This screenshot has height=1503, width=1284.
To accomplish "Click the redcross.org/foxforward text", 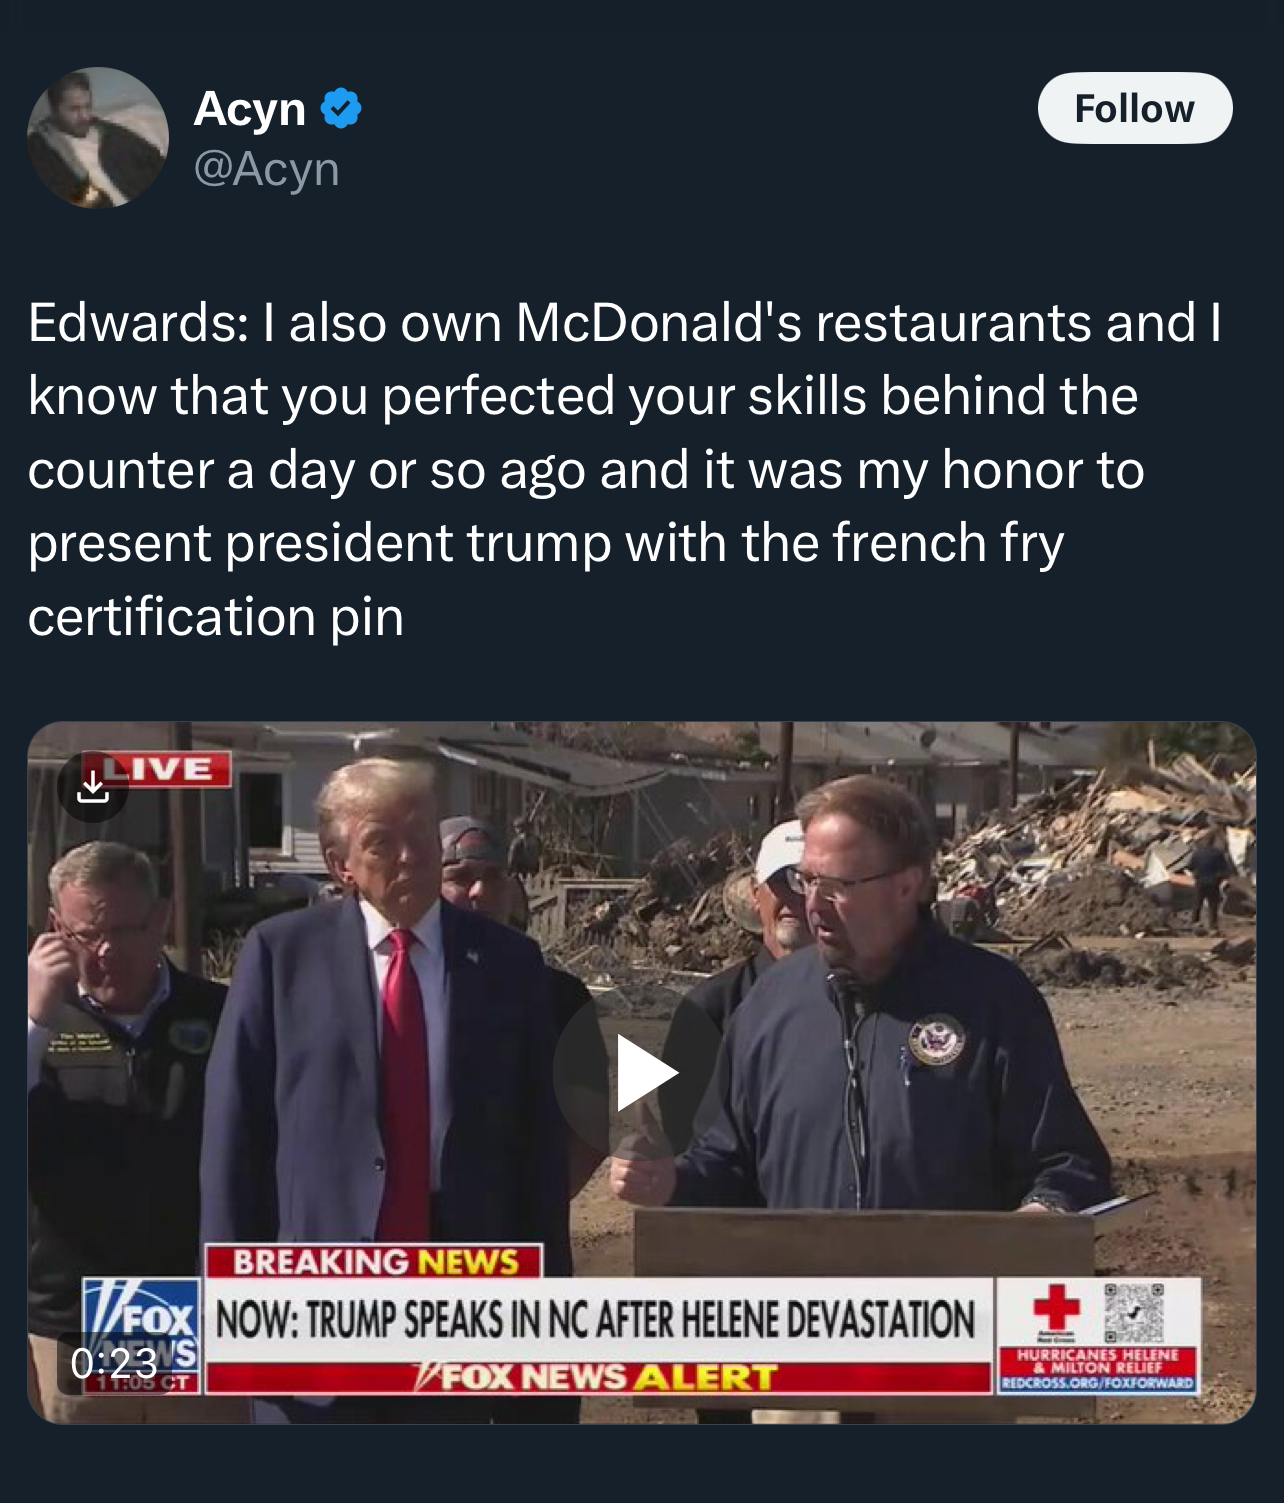I will pos(1098,1384).
